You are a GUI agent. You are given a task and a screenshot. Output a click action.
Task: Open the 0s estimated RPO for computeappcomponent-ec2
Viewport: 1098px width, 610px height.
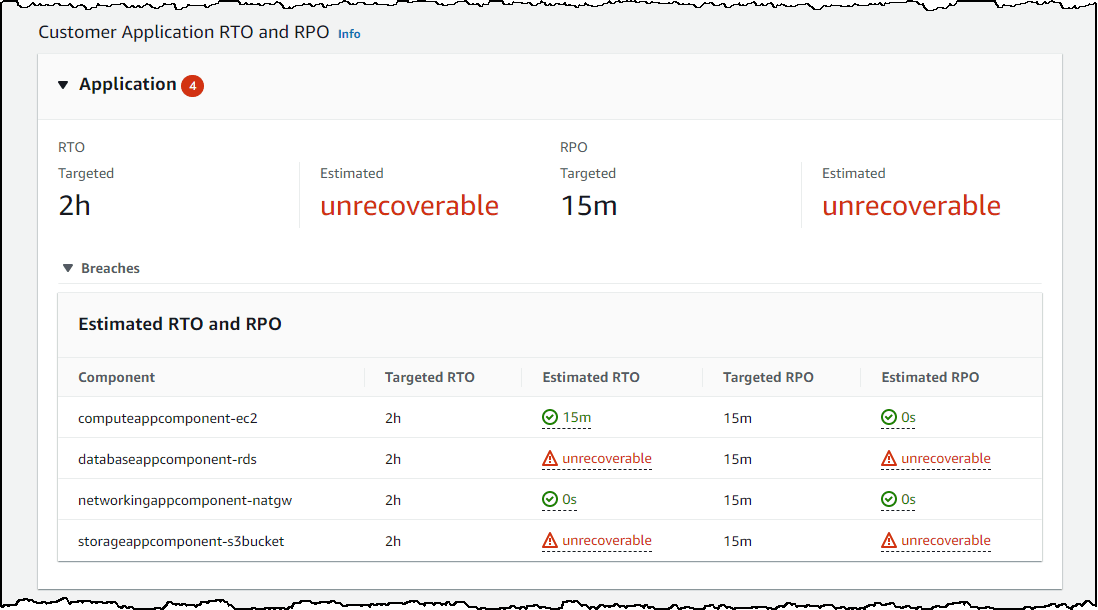pyautogui.click(x=908, y=417)
